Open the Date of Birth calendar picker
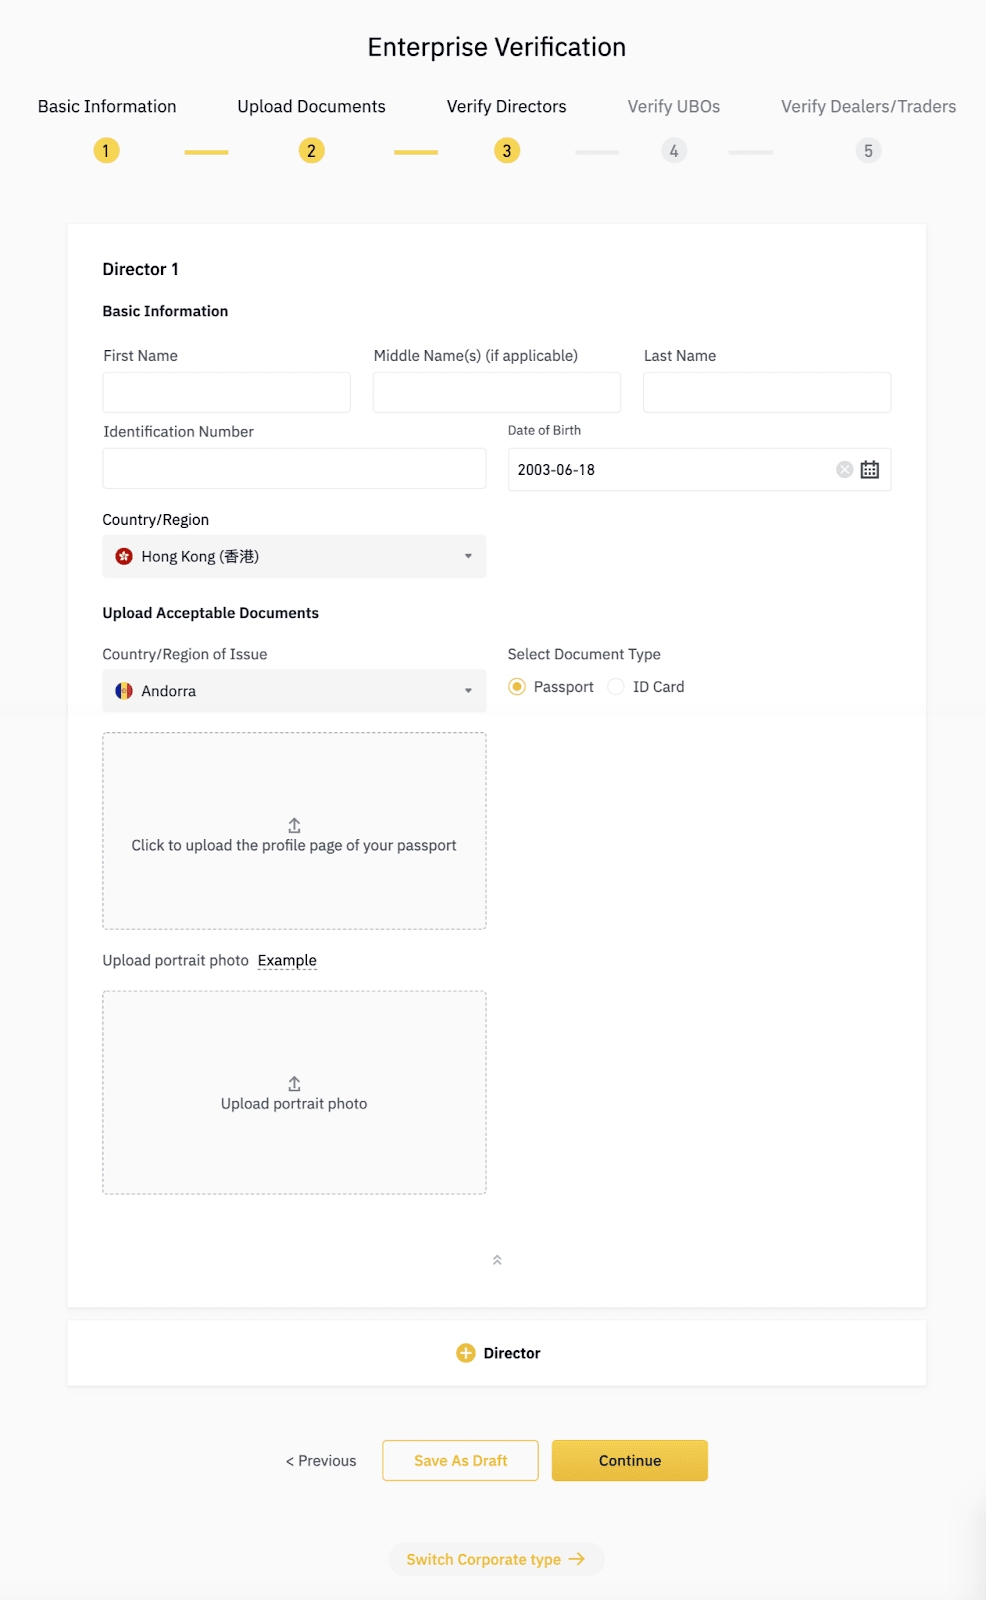The image size is (986, 1600). point(869,470)
